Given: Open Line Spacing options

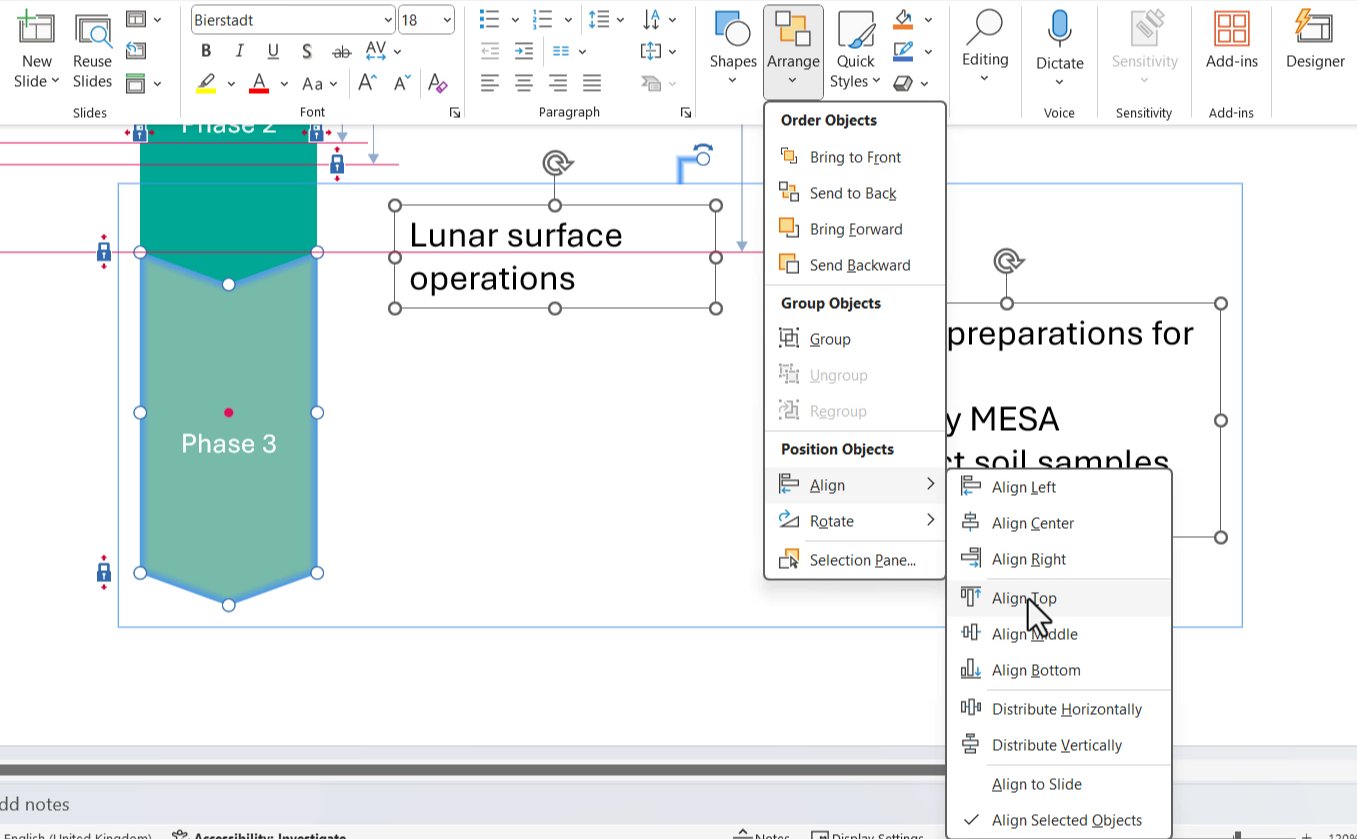Looking at the screenshot, I should coord(606,19).
